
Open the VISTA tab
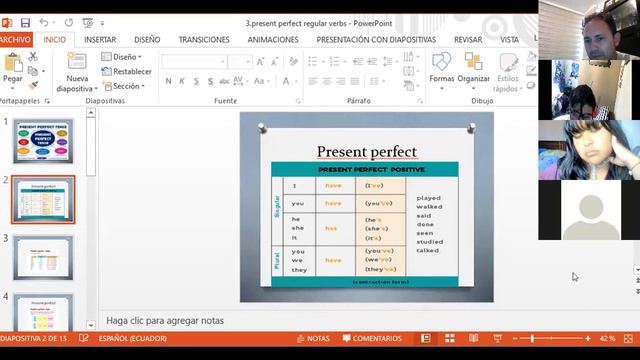(509, 40)
